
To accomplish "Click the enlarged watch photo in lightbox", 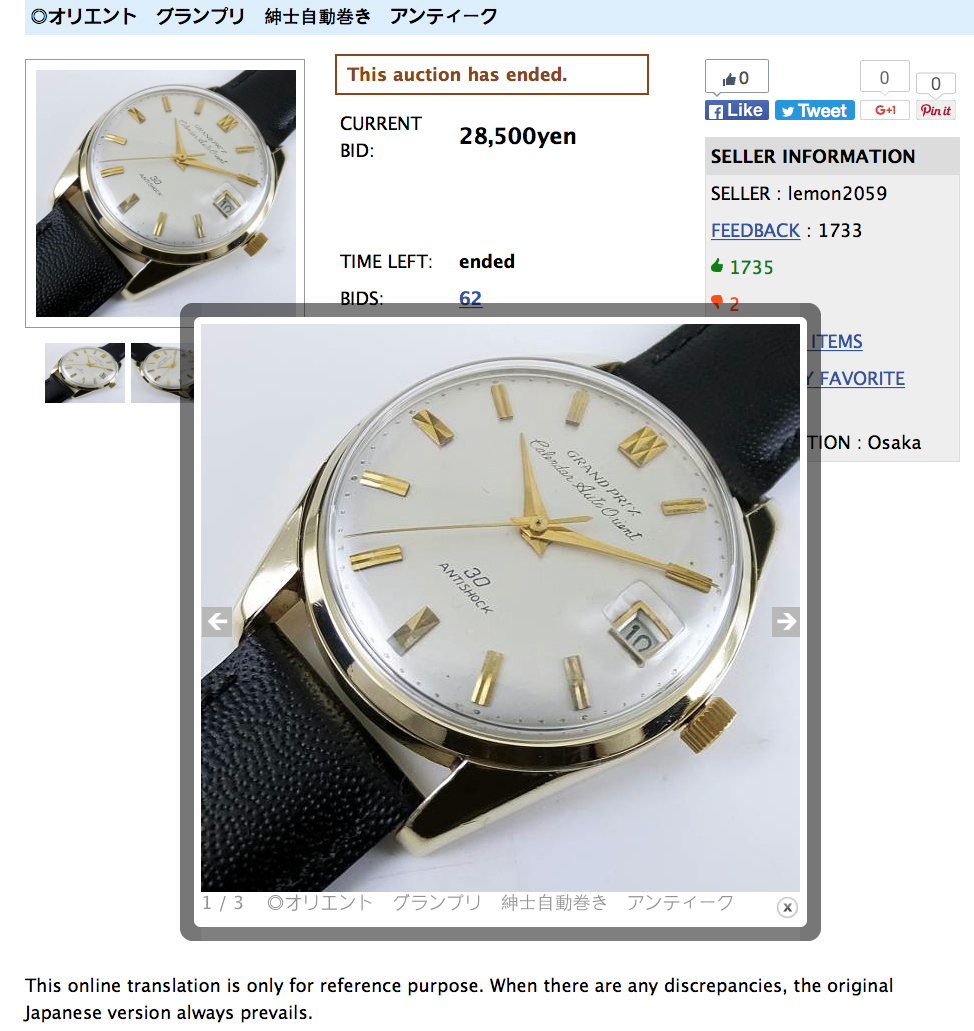I will (x=500, y=607).
